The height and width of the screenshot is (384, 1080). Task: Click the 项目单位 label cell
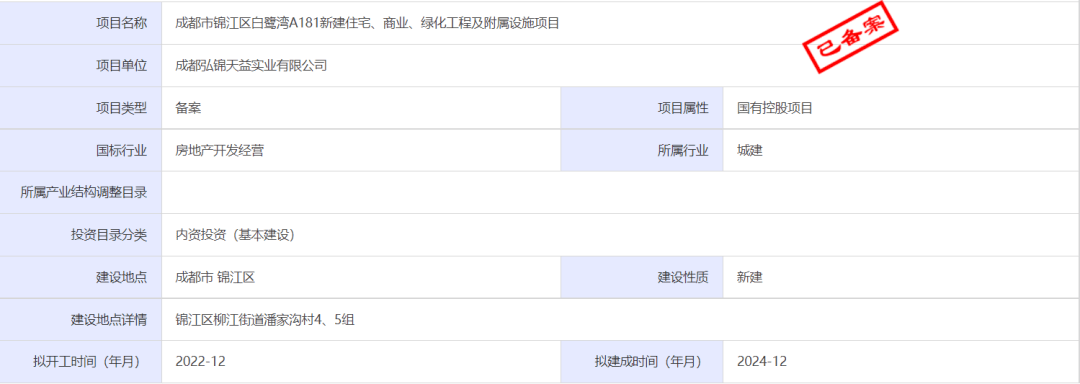pyautogui.click(x=81, y=66)
